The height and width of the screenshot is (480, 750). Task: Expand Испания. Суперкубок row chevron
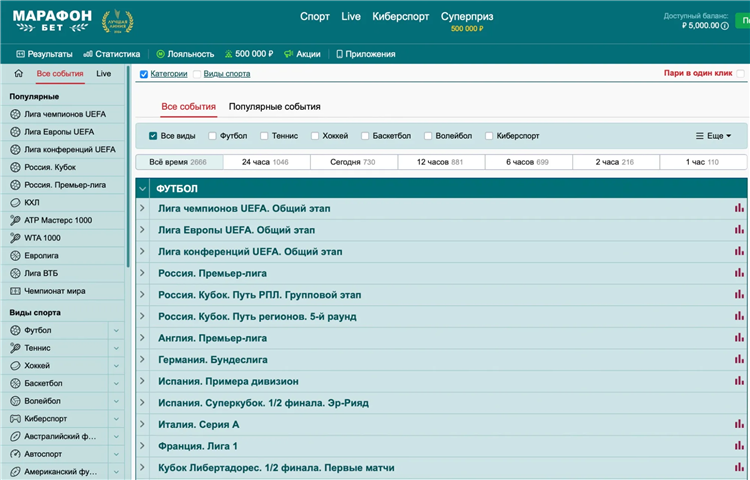pos(142,403)
